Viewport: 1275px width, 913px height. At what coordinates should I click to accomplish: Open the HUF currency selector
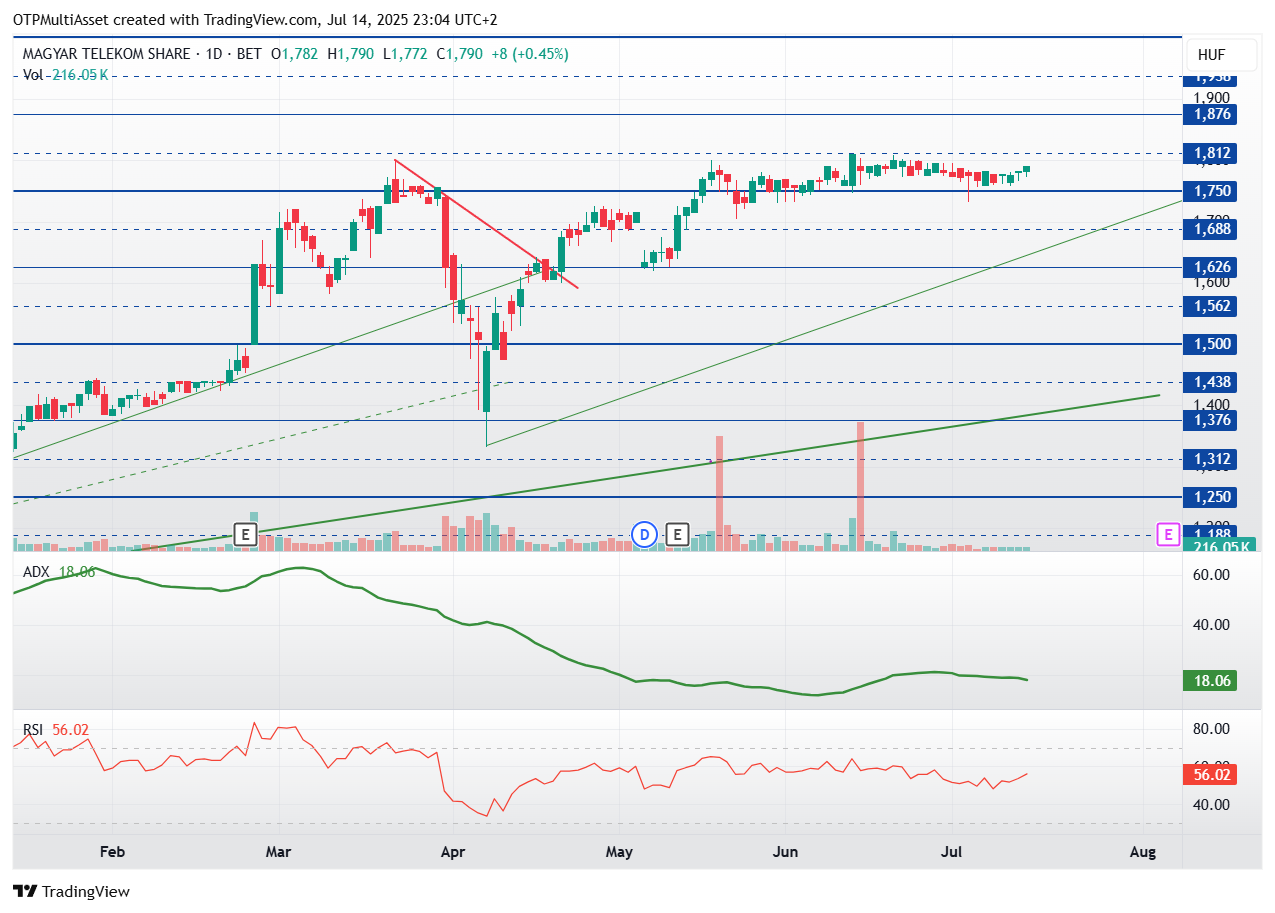click(1211, 55)
